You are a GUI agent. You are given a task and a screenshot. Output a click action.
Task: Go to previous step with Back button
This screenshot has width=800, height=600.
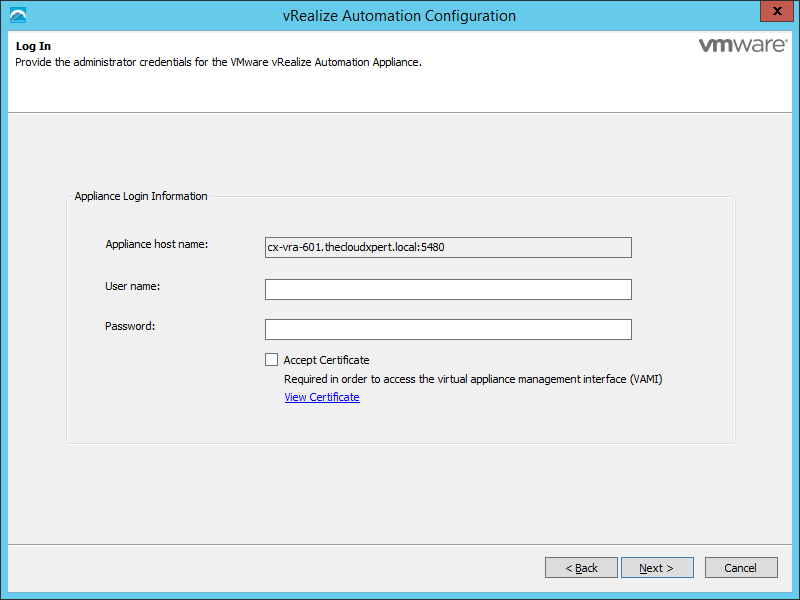tap(581, 568)
